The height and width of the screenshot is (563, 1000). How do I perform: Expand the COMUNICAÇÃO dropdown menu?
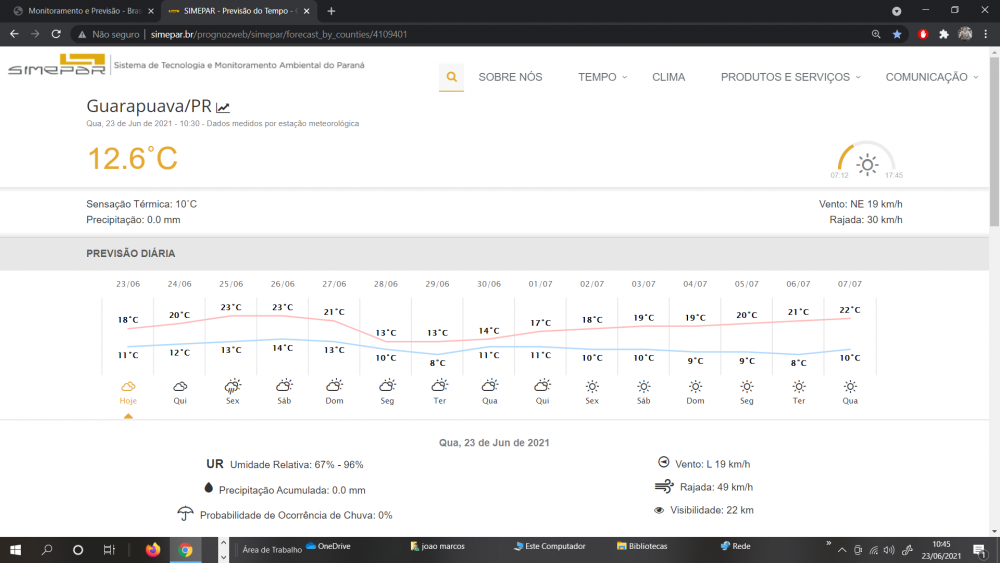931,77
